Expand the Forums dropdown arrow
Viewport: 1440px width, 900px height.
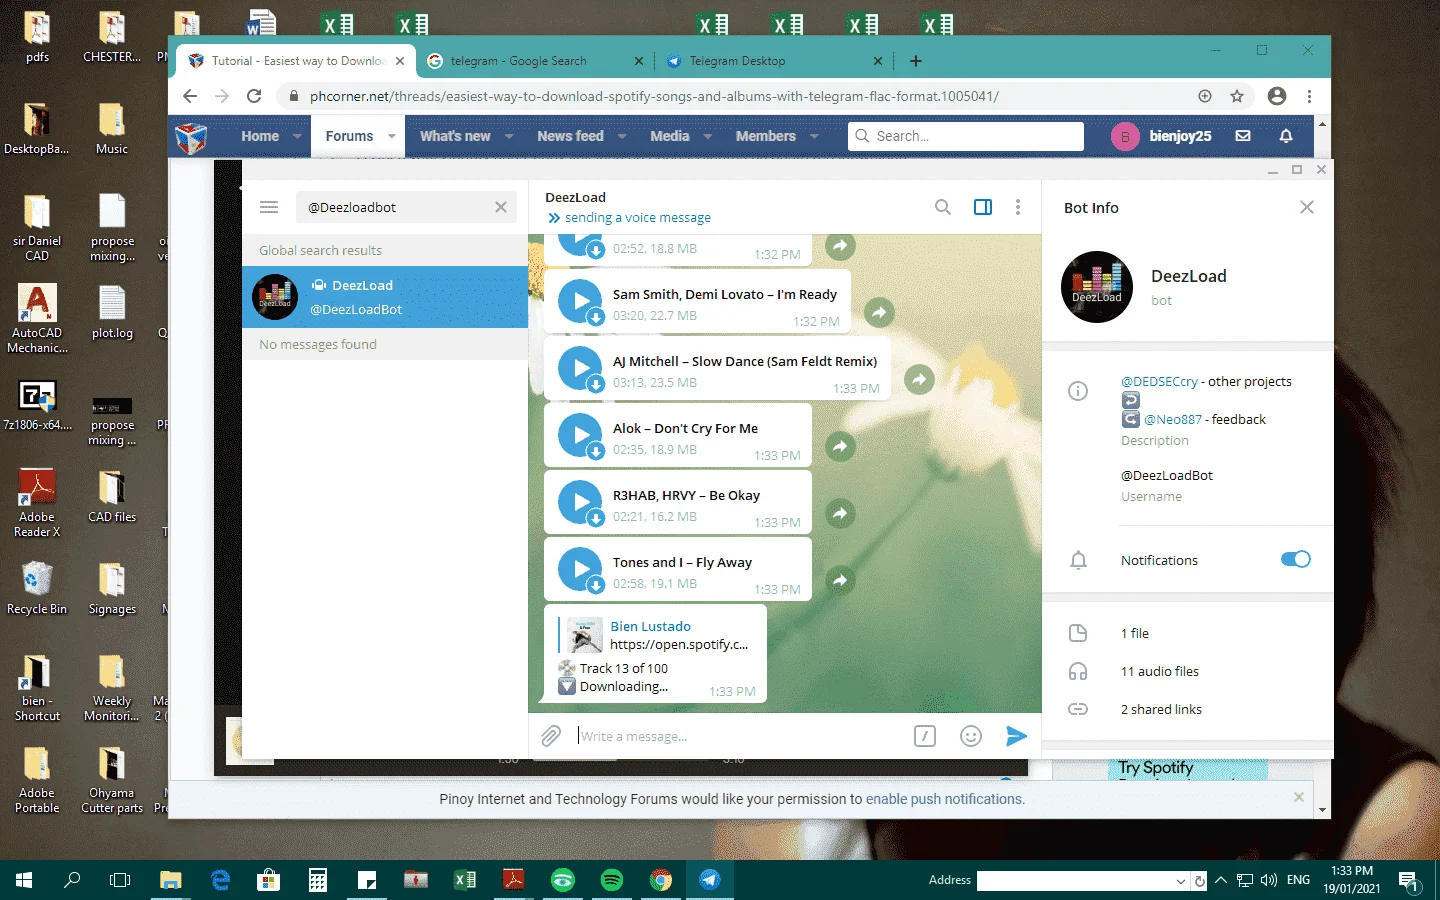coord(391,136)
